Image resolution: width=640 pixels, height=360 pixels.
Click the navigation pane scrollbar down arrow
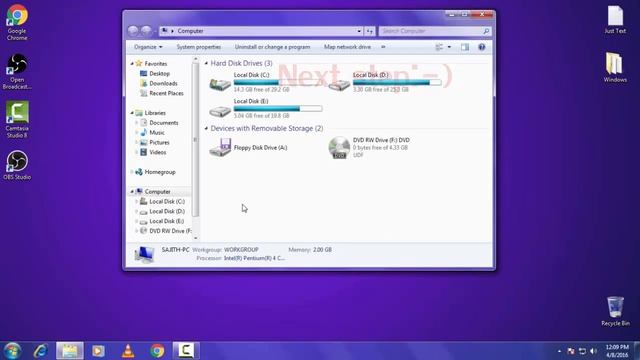196,238
